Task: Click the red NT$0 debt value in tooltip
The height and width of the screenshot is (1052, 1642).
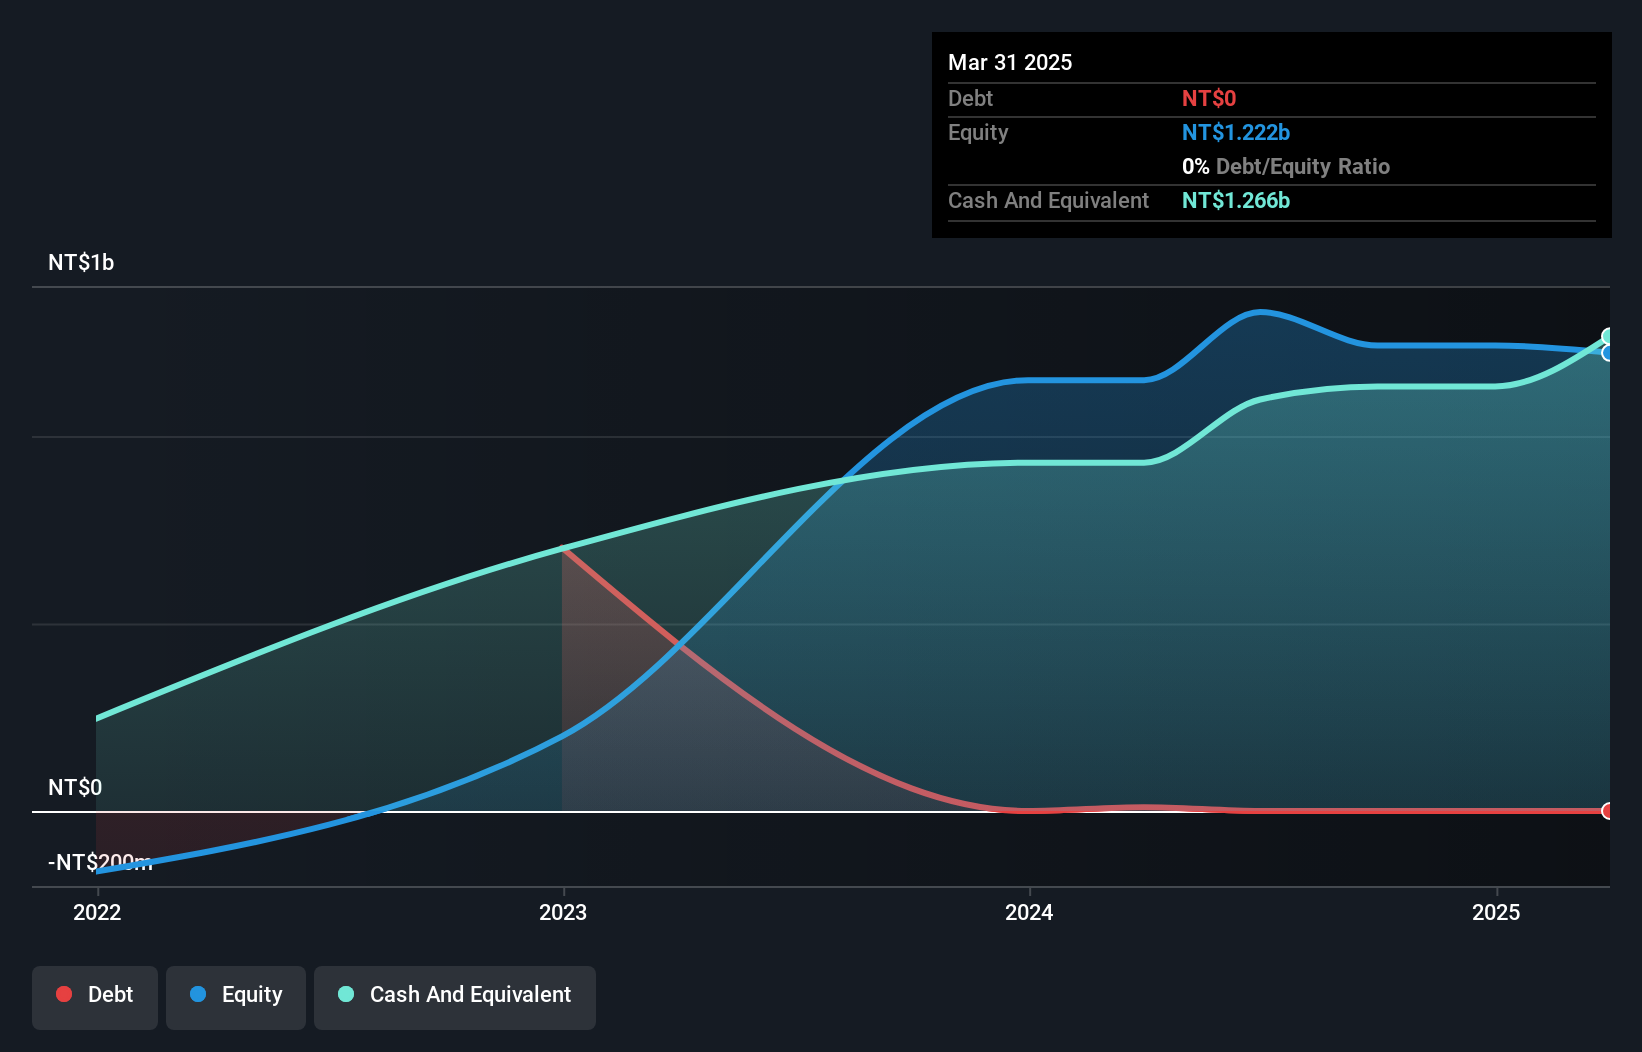Action: [x=1209, y=98]
